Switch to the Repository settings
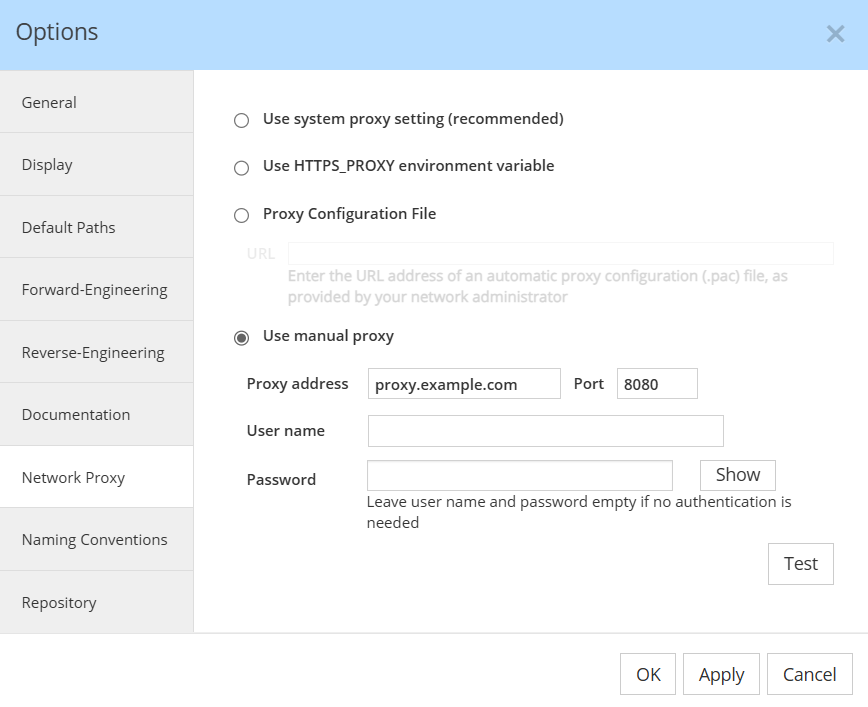The width and height of the screenshot is (868, 707). (x=59, y=602)
